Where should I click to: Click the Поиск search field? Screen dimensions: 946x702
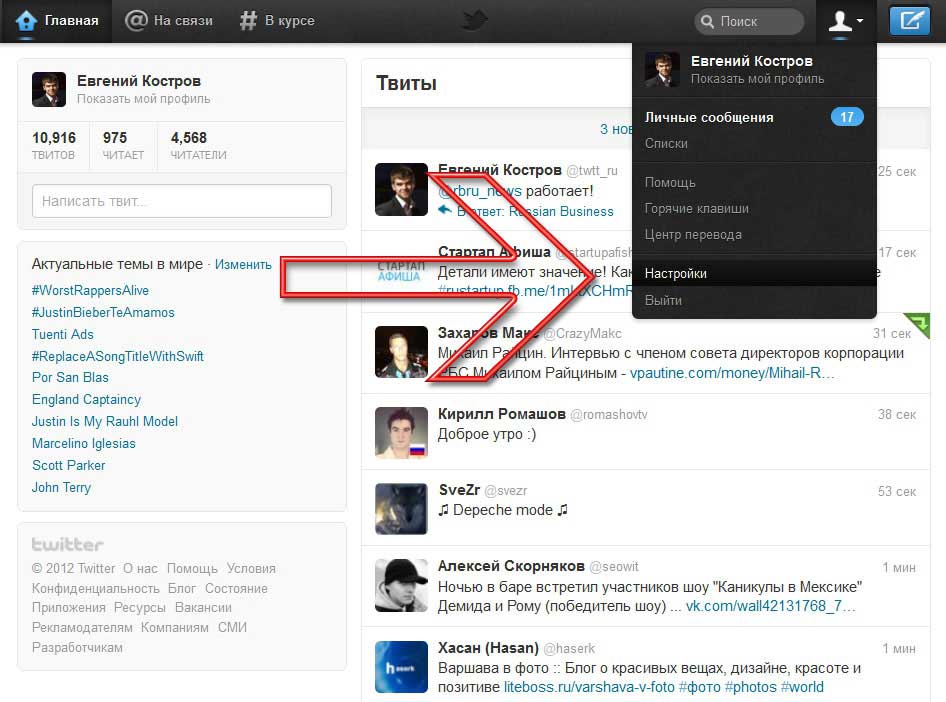pyautogui.click(x=749, y=21)
